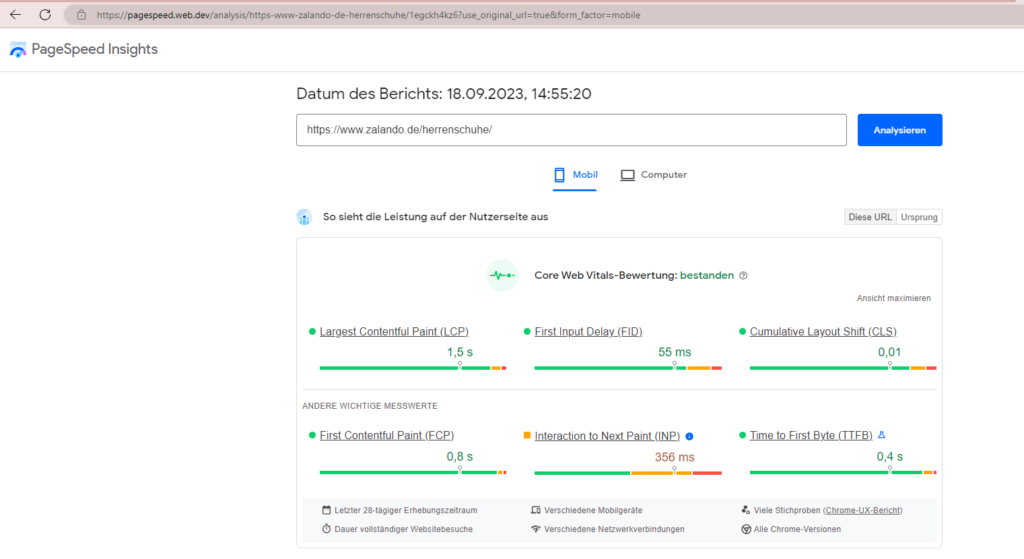Click the monitor icon in the Computer tab
The height and width of the screenshot is (559, 1024).
[x=628, y=175]
